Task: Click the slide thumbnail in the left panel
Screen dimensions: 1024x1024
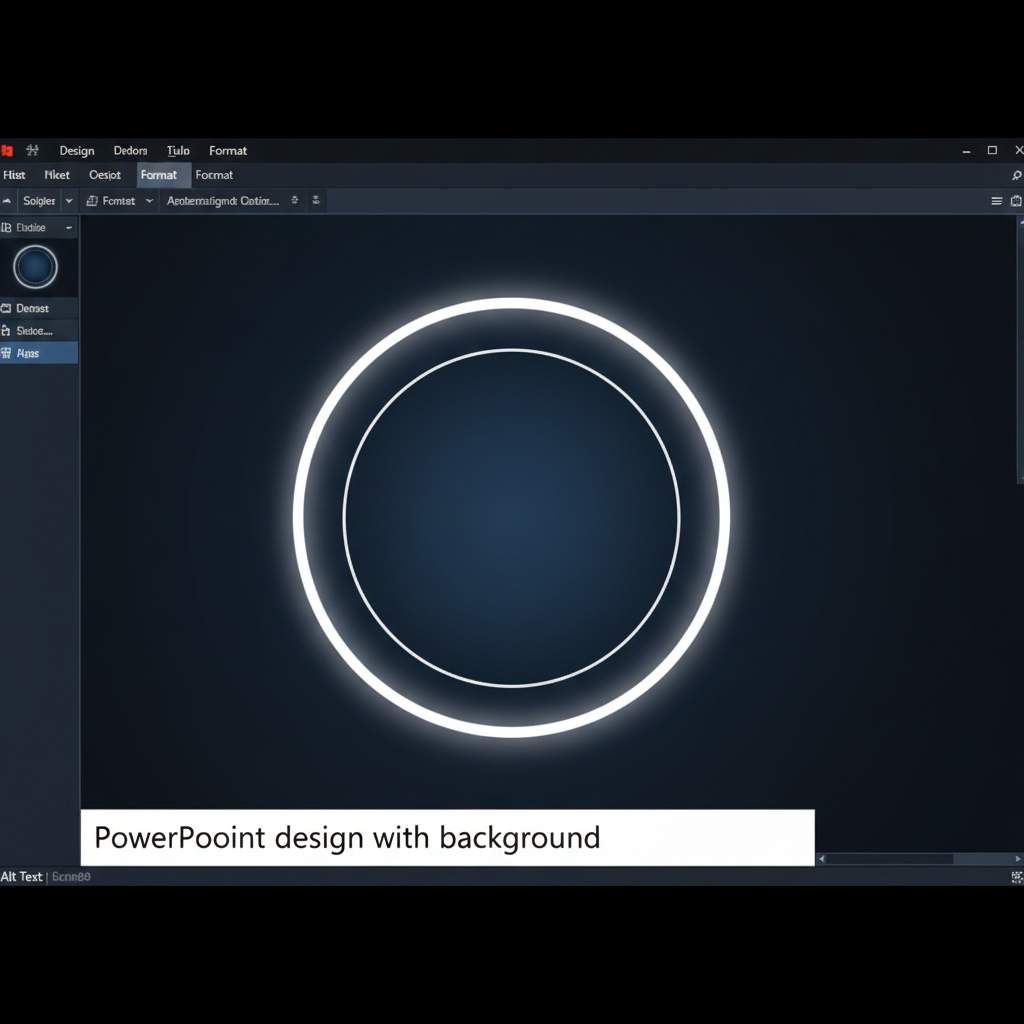Action: pyautogui.click(x=38, y=266)
